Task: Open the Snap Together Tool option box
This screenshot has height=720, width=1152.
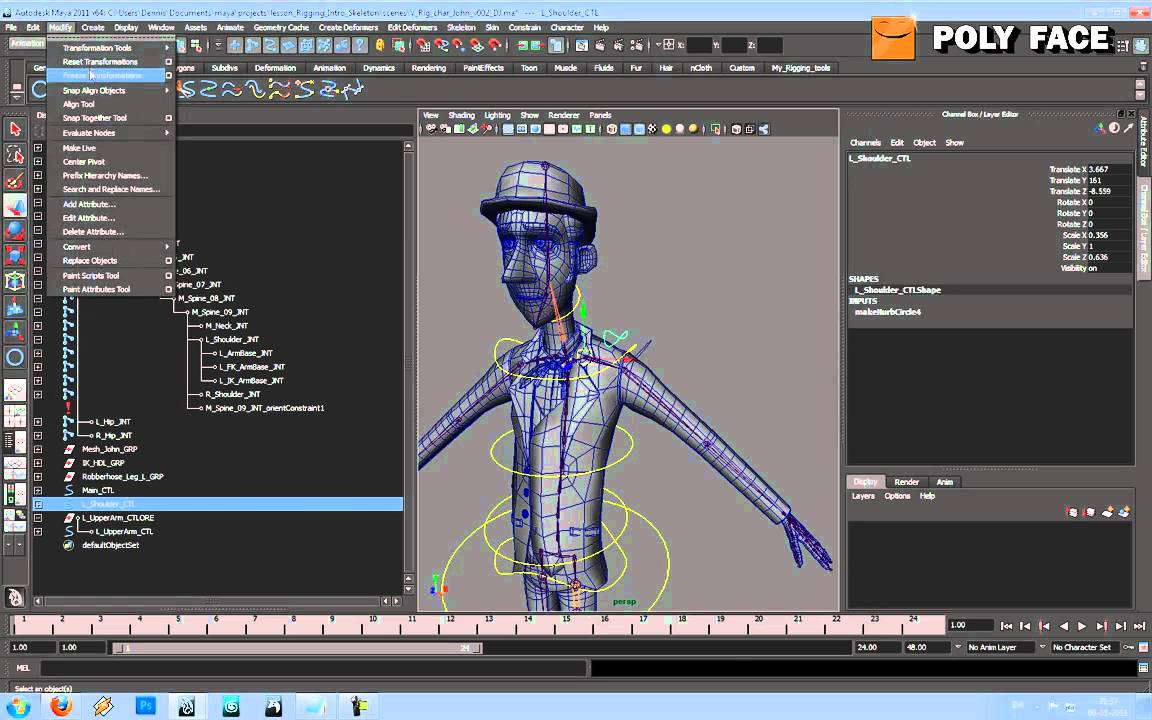Action: coord(168,118)
